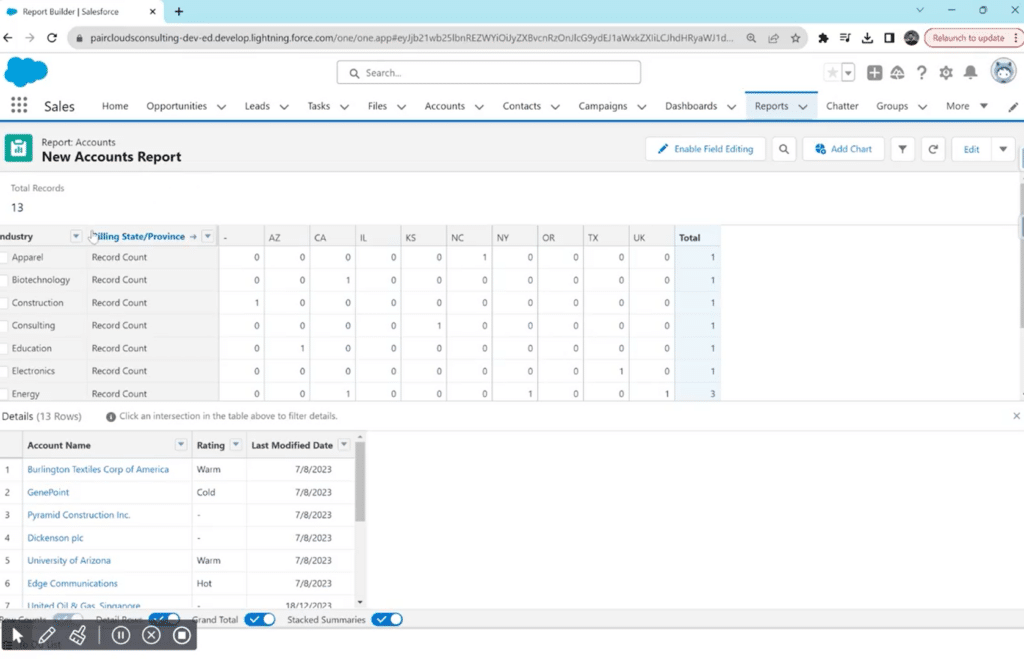Check the Construction row checkbox

[3, 304]
